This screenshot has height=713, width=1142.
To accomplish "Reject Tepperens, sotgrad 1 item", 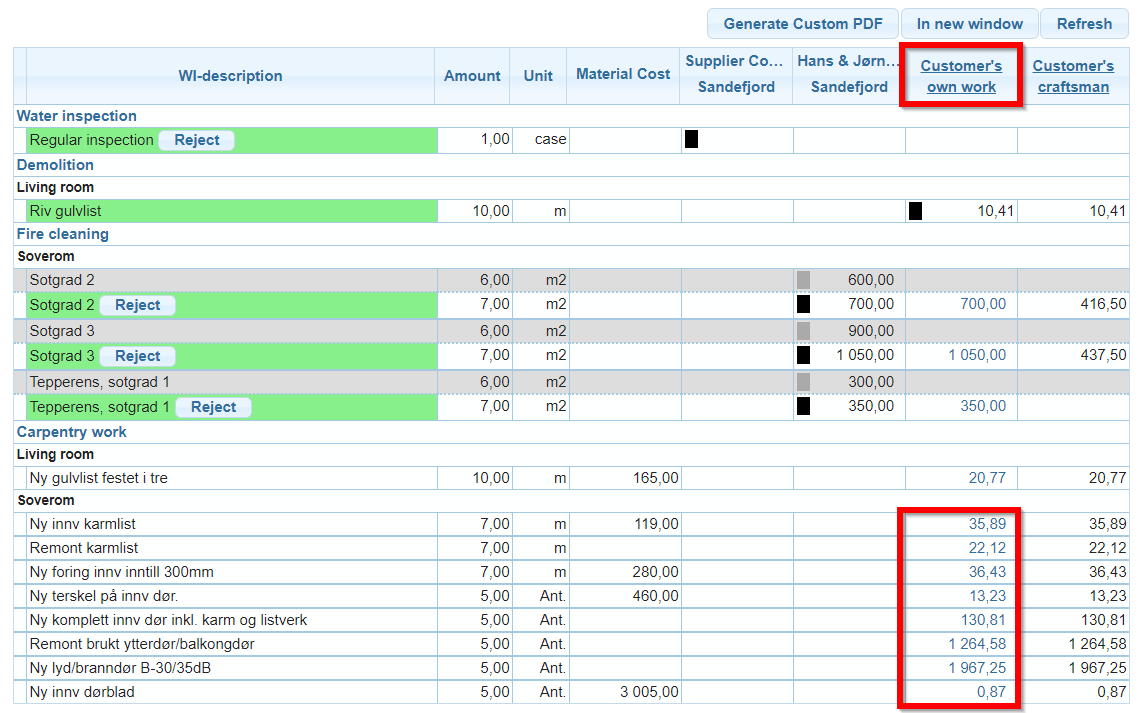I will (213, 407).
